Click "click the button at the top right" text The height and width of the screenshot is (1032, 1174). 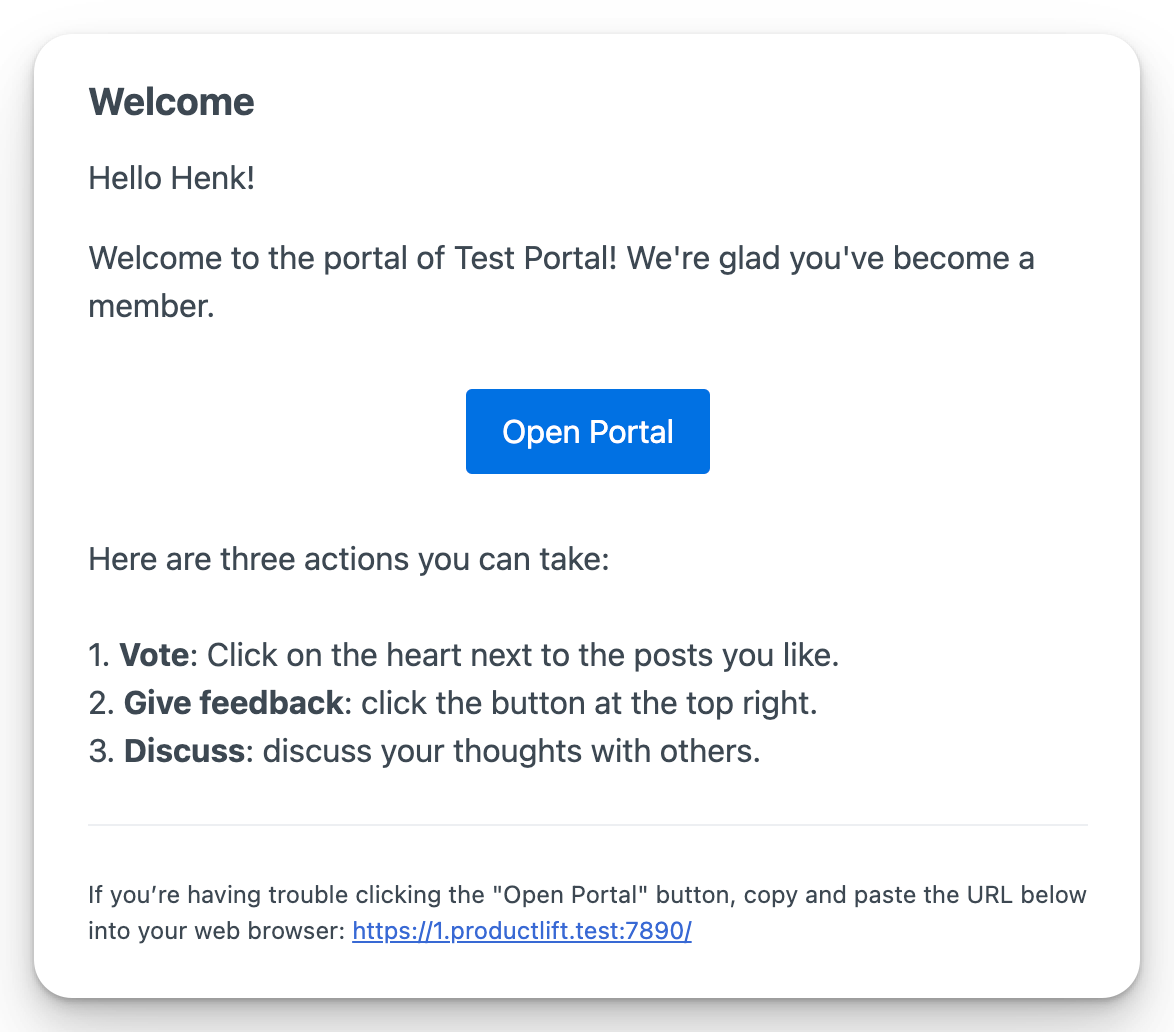click(x=589, y=703)
